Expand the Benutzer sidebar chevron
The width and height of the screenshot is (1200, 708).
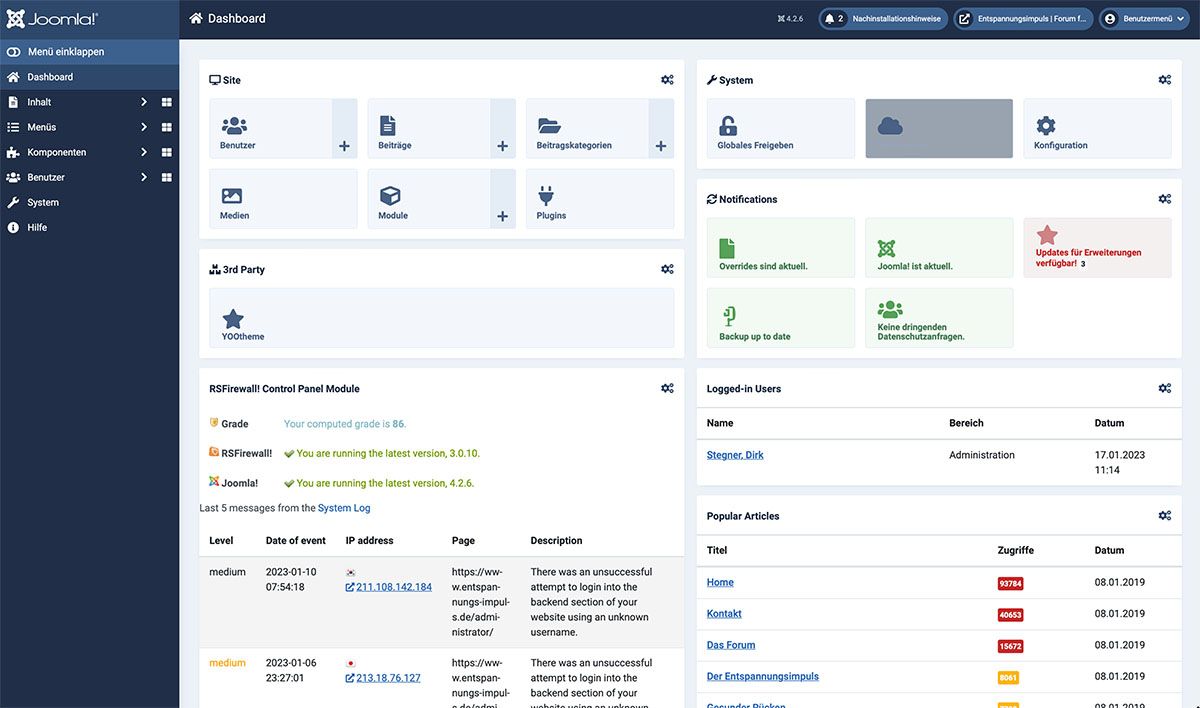tap(144, 177)
